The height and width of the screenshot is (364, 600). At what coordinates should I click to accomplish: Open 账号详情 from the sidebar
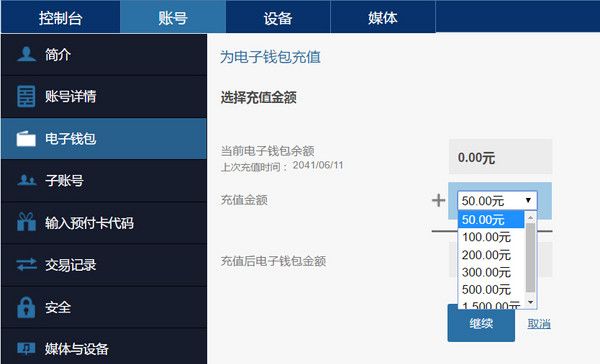point(104,96)
